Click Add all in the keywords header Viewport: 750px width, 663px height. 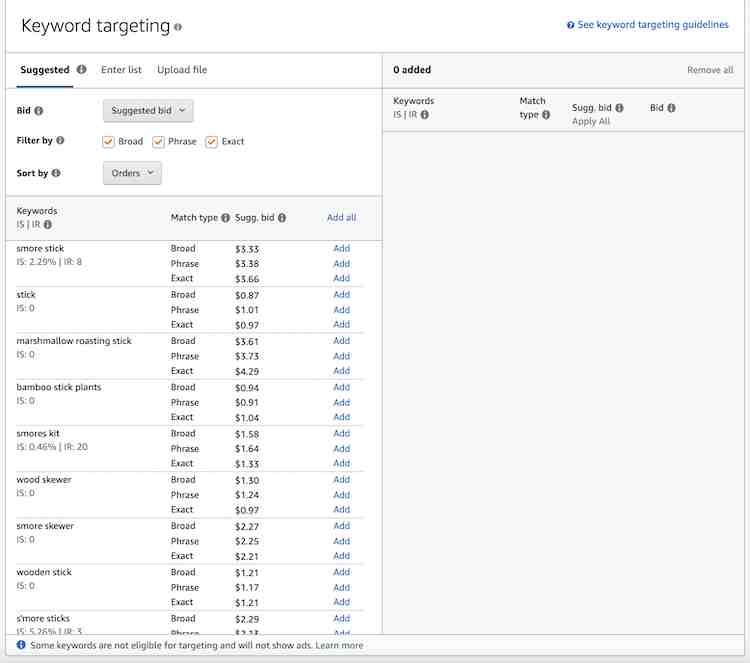coord(342,217)
